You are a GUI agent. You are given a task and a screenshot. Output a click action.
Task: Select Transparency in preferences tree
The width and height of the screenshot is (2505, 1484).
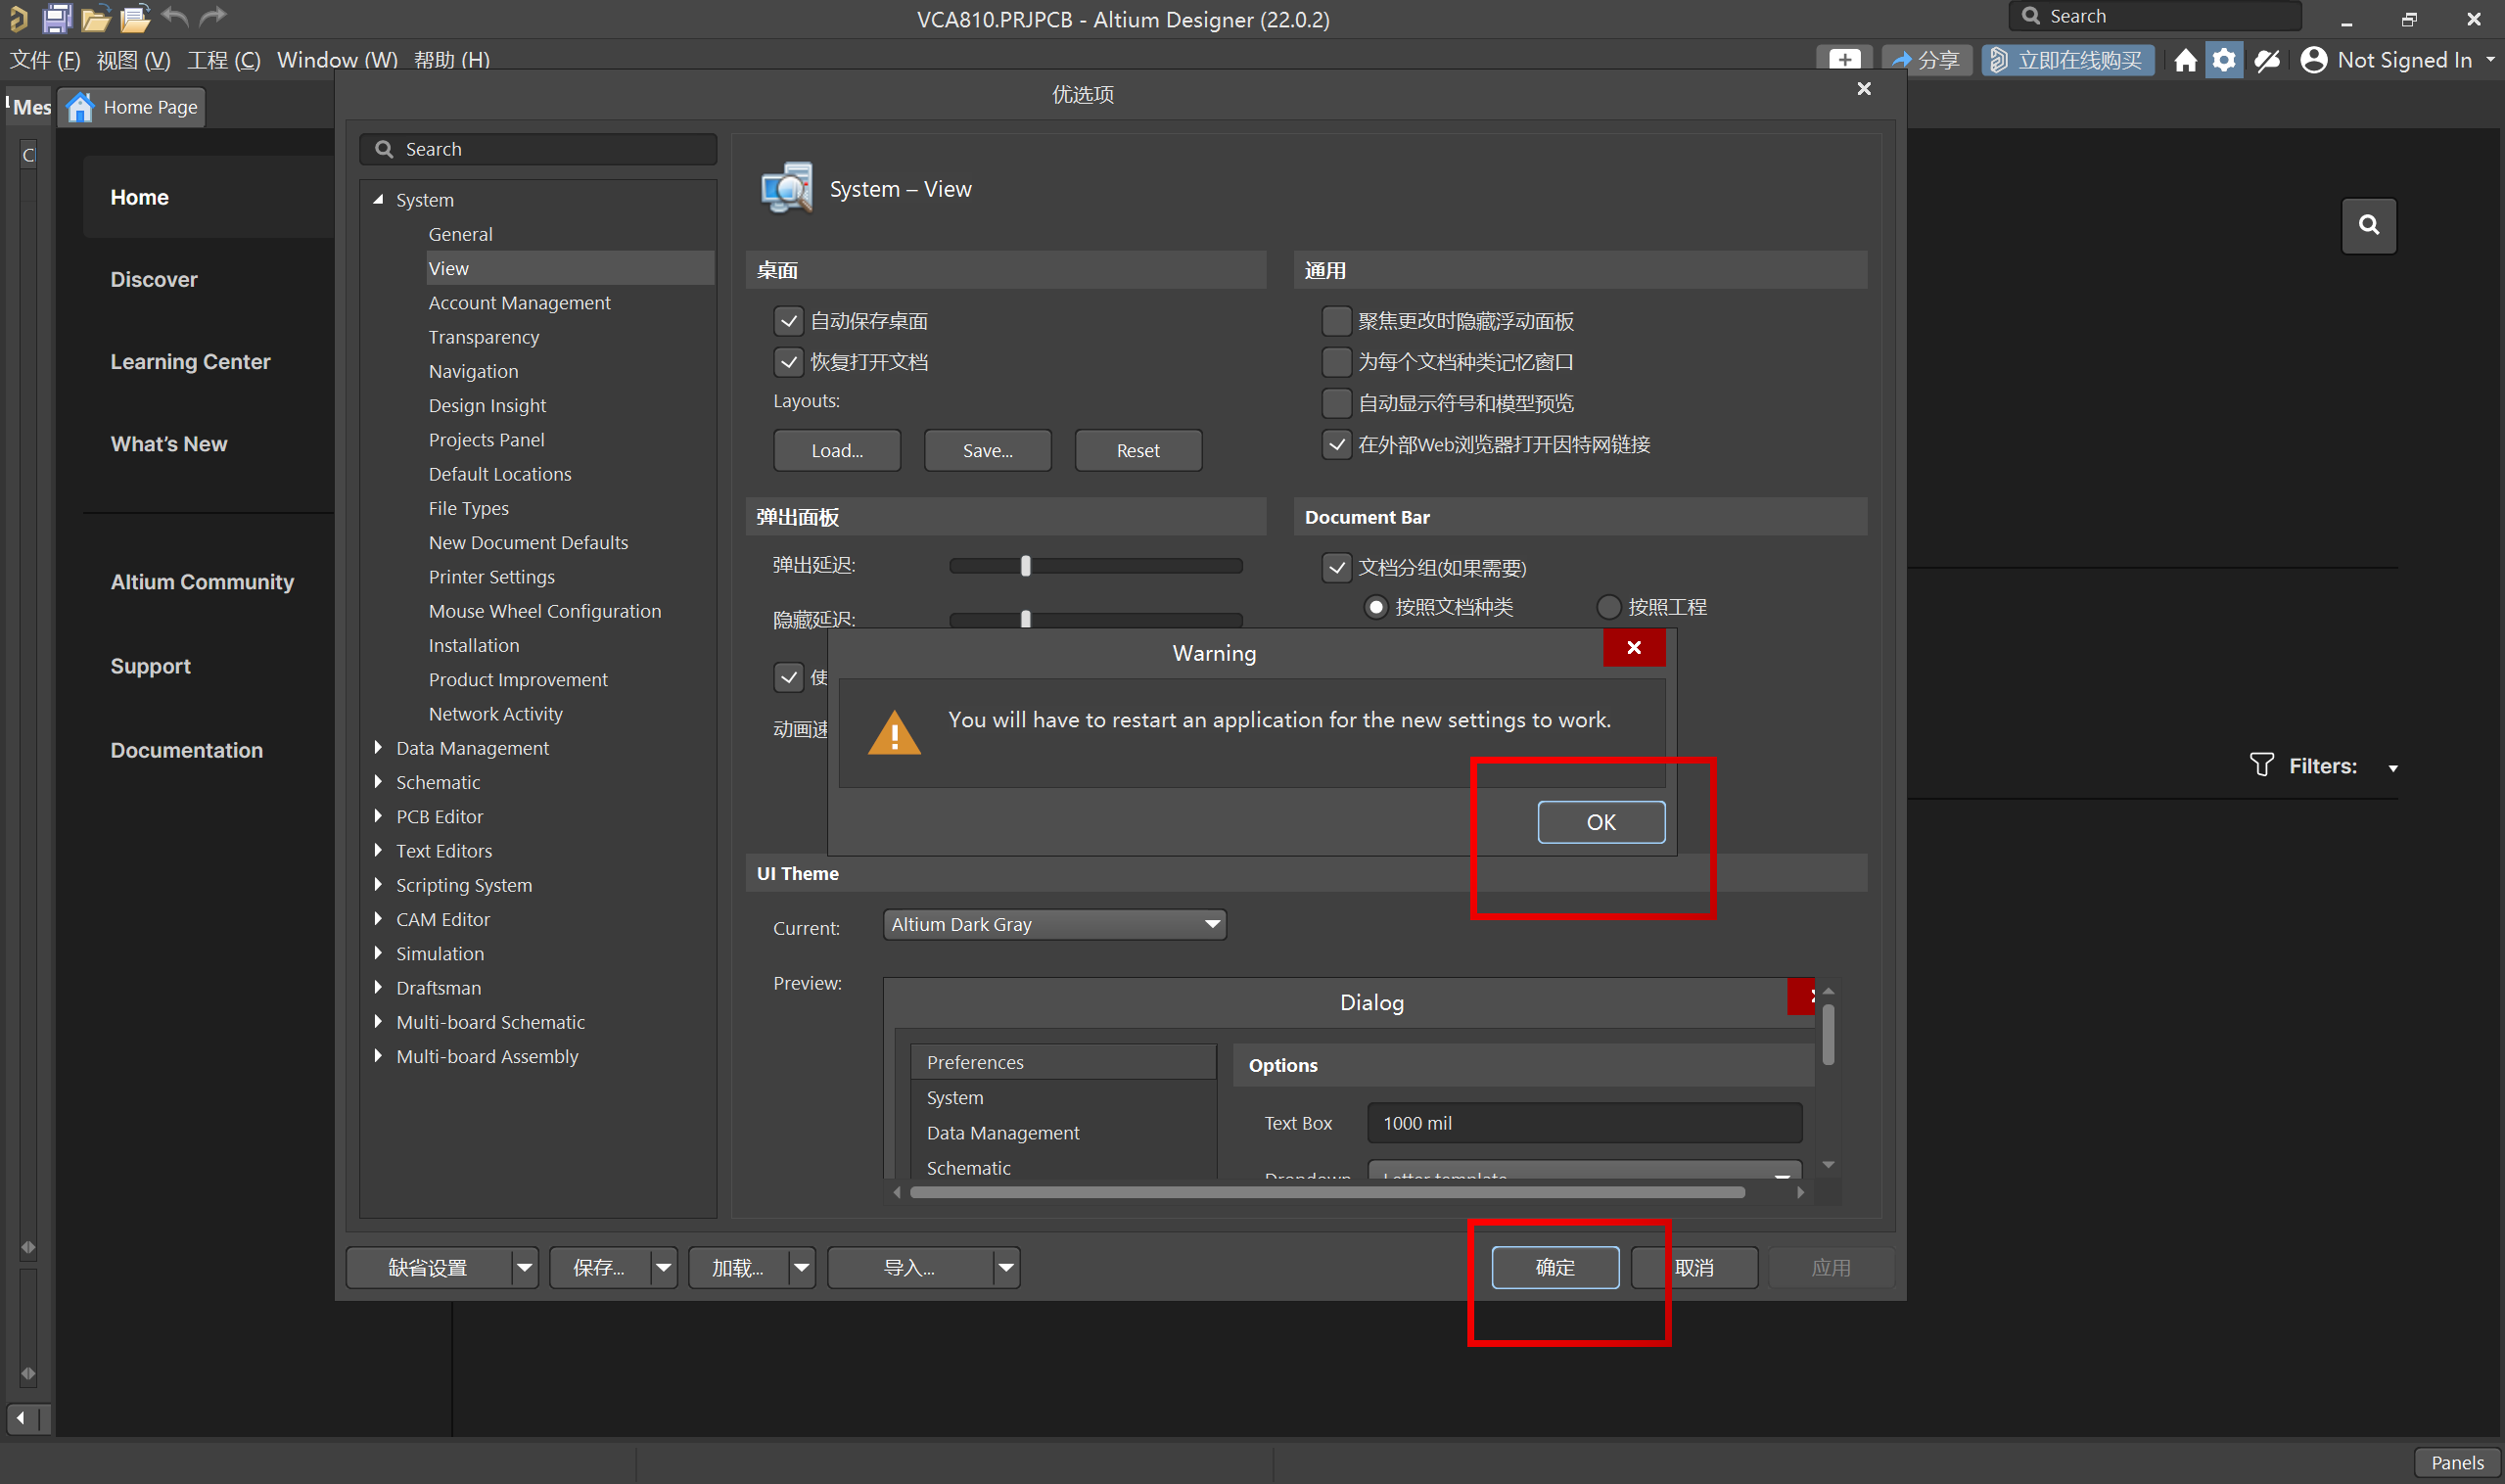(483, 337)
